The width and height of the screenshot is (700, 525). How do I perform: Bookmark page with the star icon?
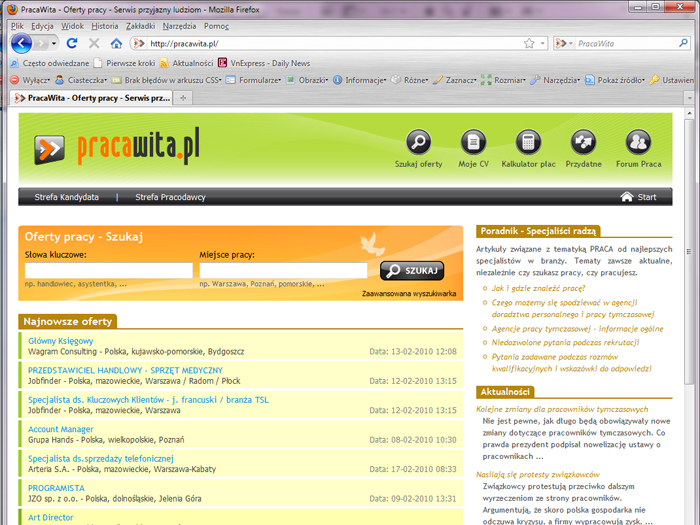pos(529,43)
